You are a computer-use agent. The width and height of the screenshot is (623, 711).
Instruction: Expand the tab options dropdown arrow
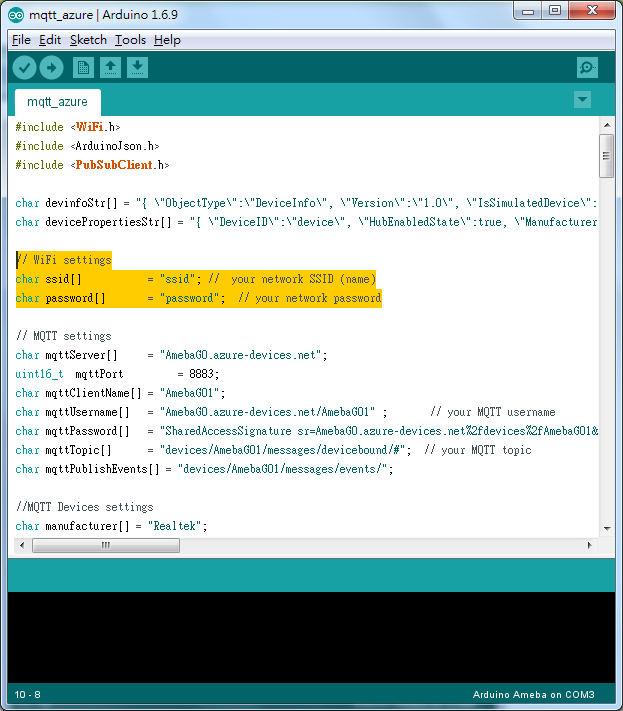pos(582,99)
